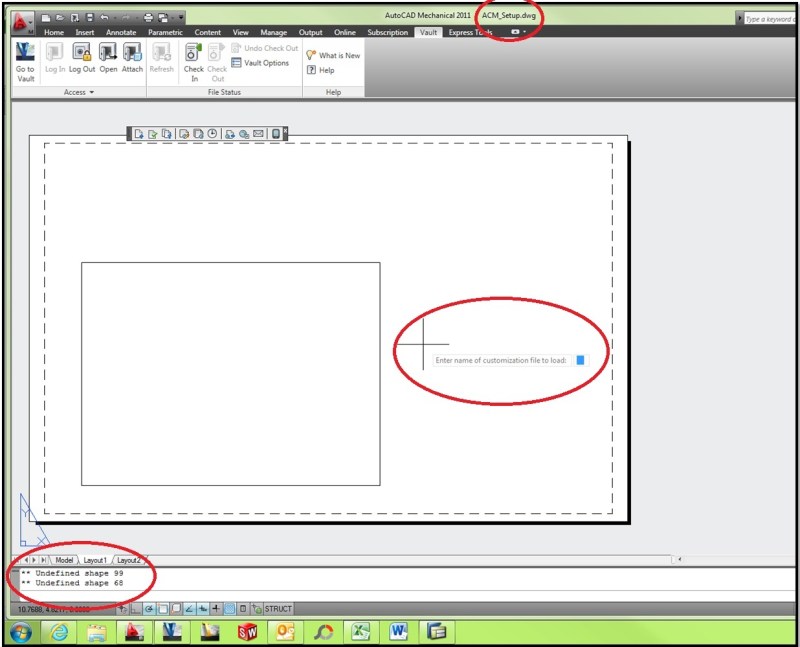The height and width of the screenshot is (647, 800).
Task: Open the Subscription ribbon tab
Action: click(387, 32)
